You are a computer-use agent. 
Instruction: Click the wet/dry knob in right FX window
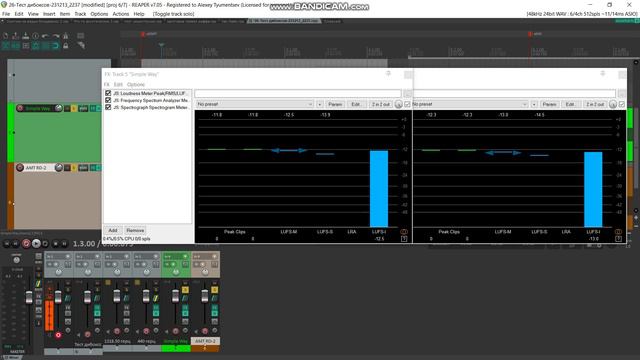tap(613, 104)
